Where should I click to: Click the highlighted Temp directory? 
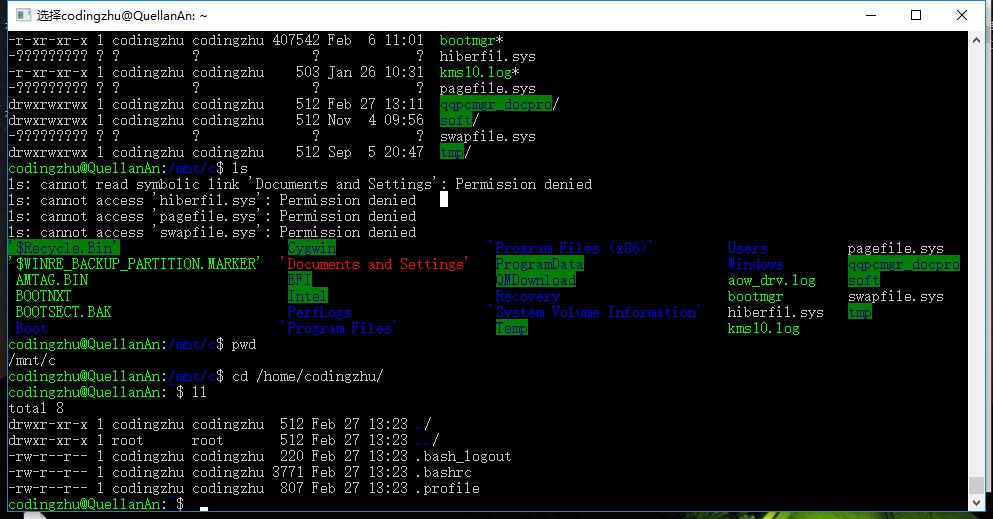point(512,328)
